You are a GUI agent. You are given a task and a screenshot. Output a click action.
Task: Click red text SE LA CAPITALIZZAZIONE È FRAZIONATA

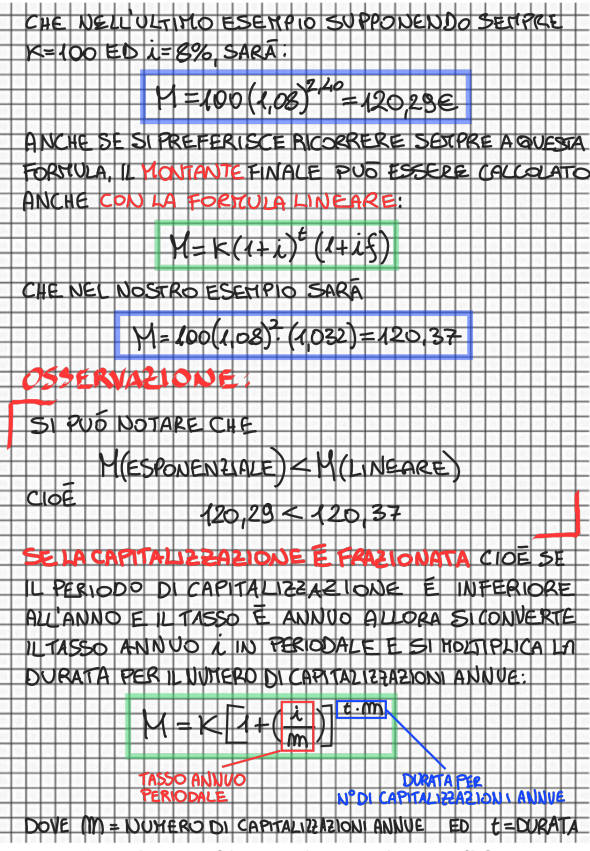[x=246, y=557]
